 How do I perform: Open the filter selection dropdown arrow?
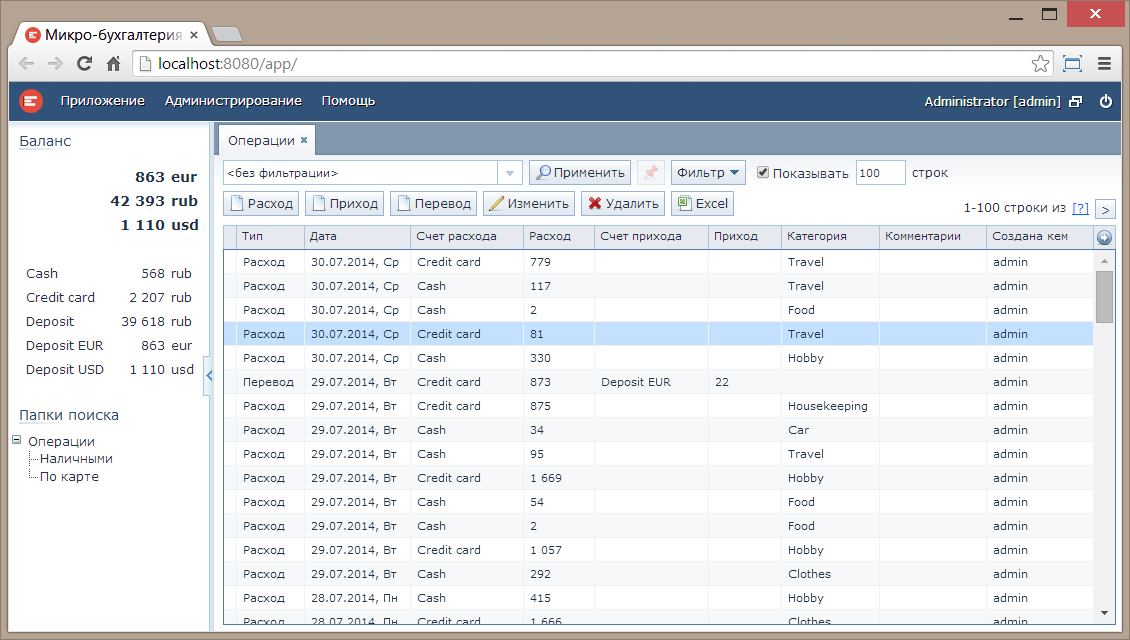pos(510,173)
